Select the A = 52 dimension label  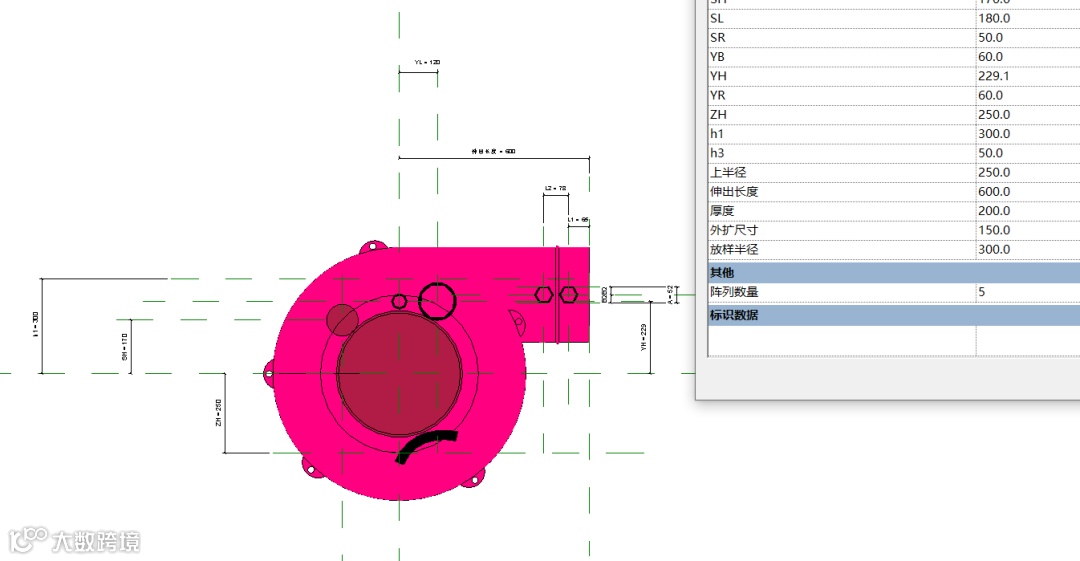click(x=670, y=294)
